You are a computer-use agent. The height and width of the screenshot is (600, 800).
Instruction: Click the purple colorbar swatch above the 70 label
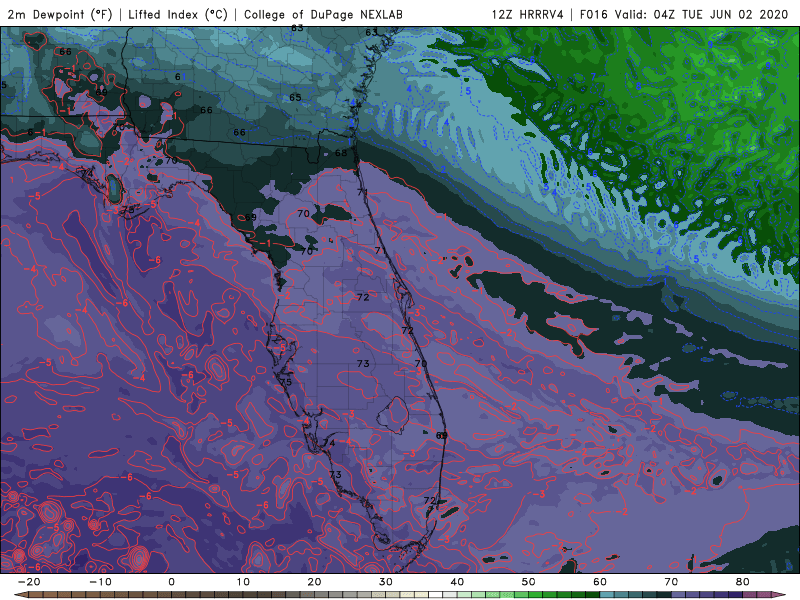pyautogui.click(x=679, y=595)
